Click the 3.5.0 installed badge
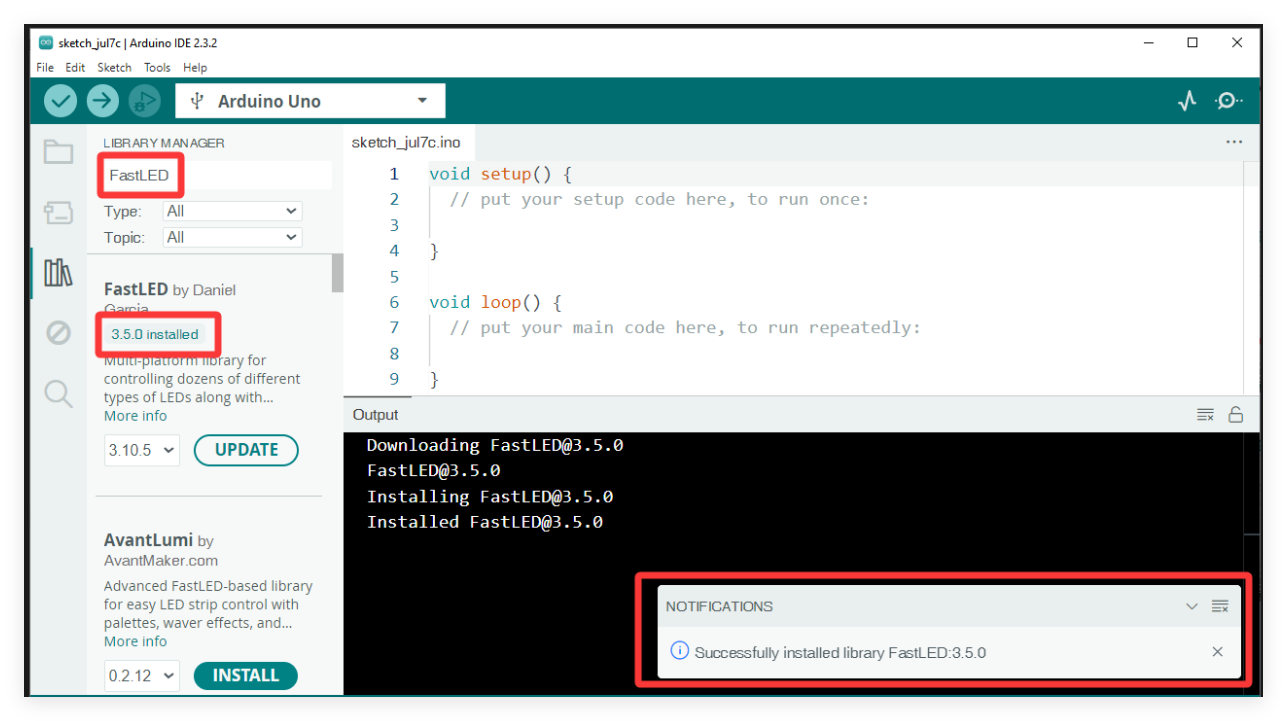1287x721 pixels. point(155,334)
